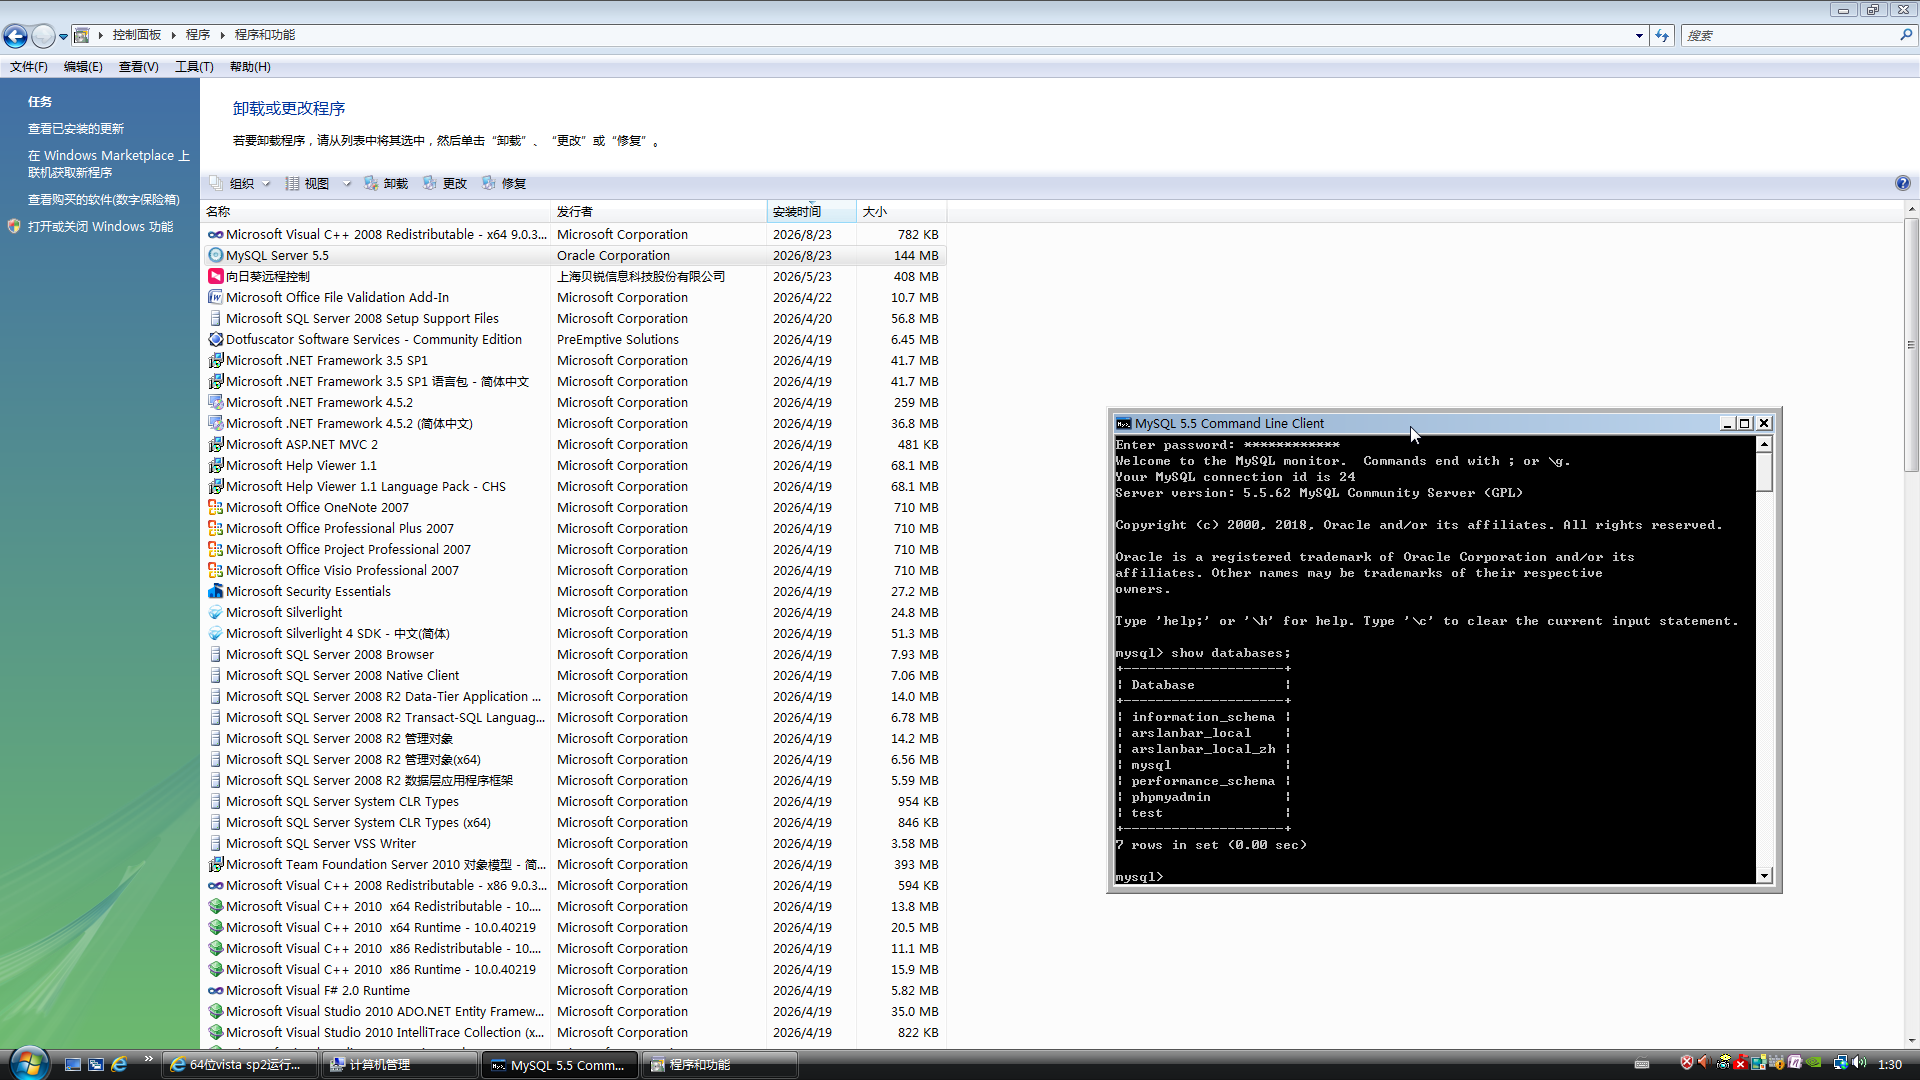The height and width of the screenshot is (1080, 1920).
Task: Open the Windows Start orb
Action: point(28,1063)
